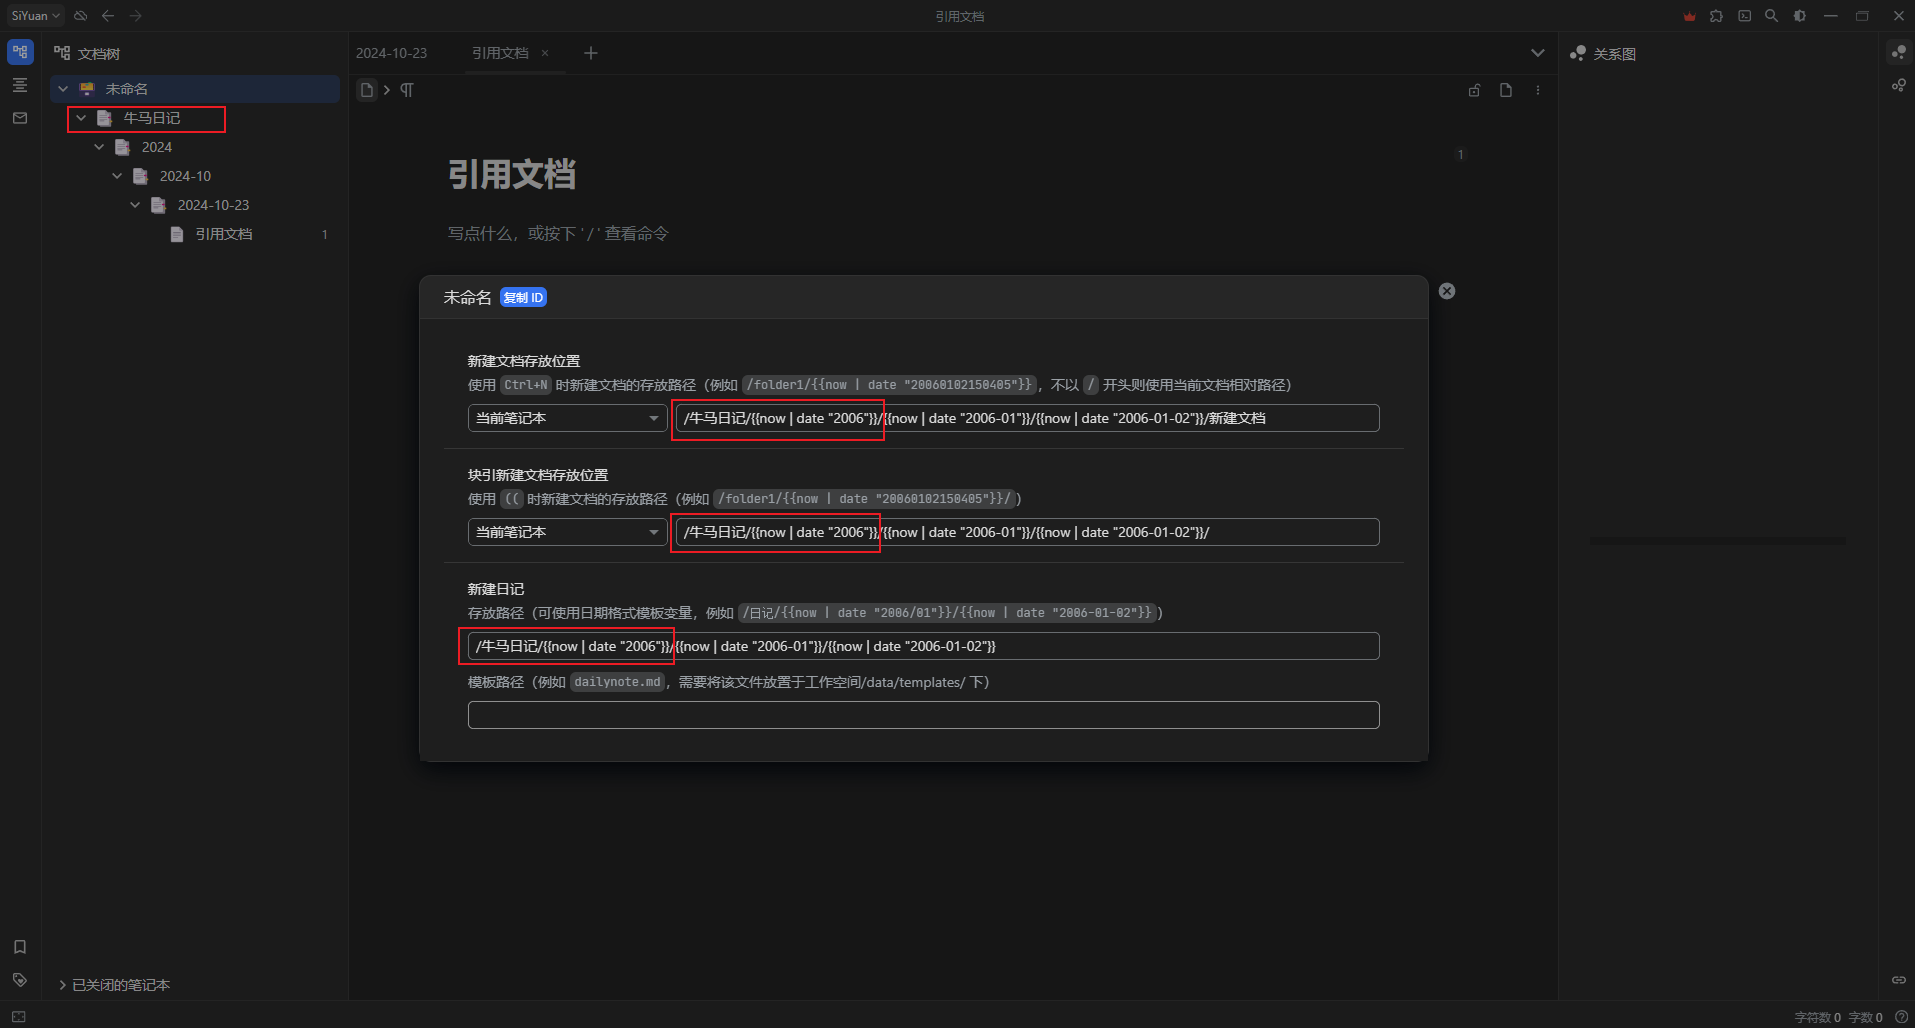
Task: Add a new tab with plus
Action: 591,53
